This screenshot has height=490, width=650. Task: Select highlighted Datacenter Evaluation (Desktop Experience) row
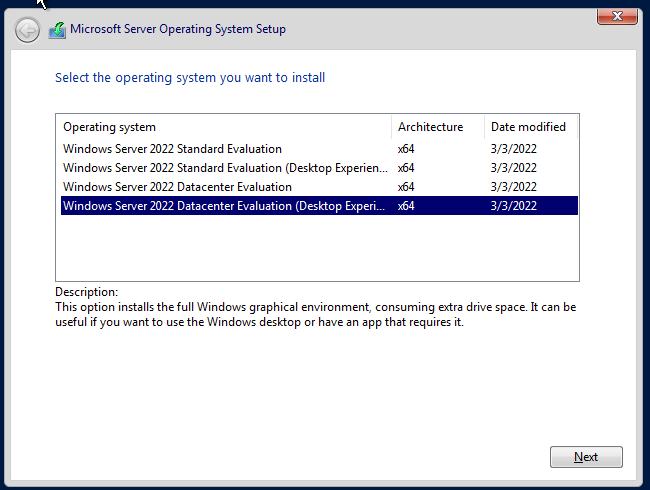pos(319,206)
